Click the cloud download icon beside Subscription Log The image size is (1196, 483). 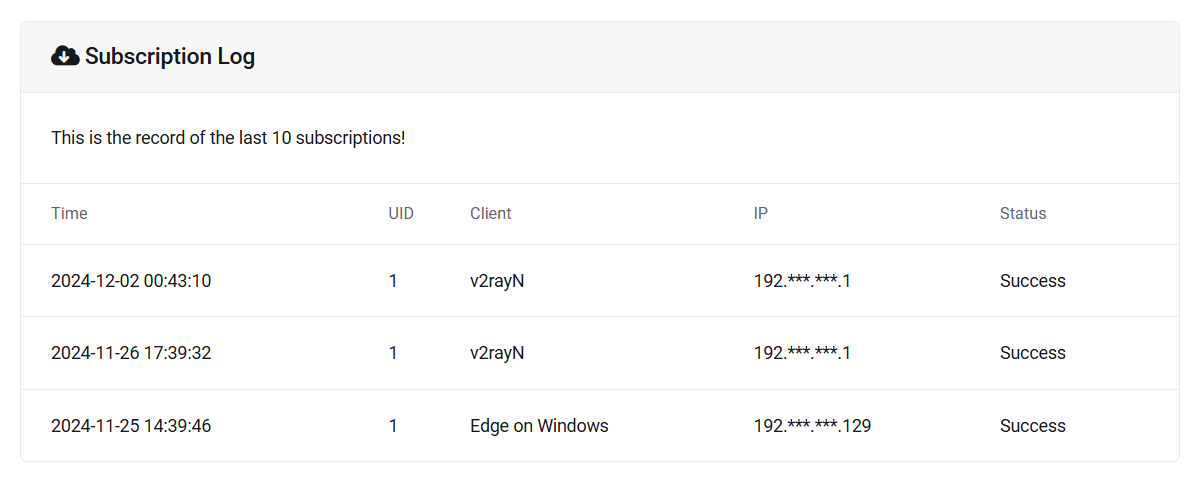click(x=65, y=56)
